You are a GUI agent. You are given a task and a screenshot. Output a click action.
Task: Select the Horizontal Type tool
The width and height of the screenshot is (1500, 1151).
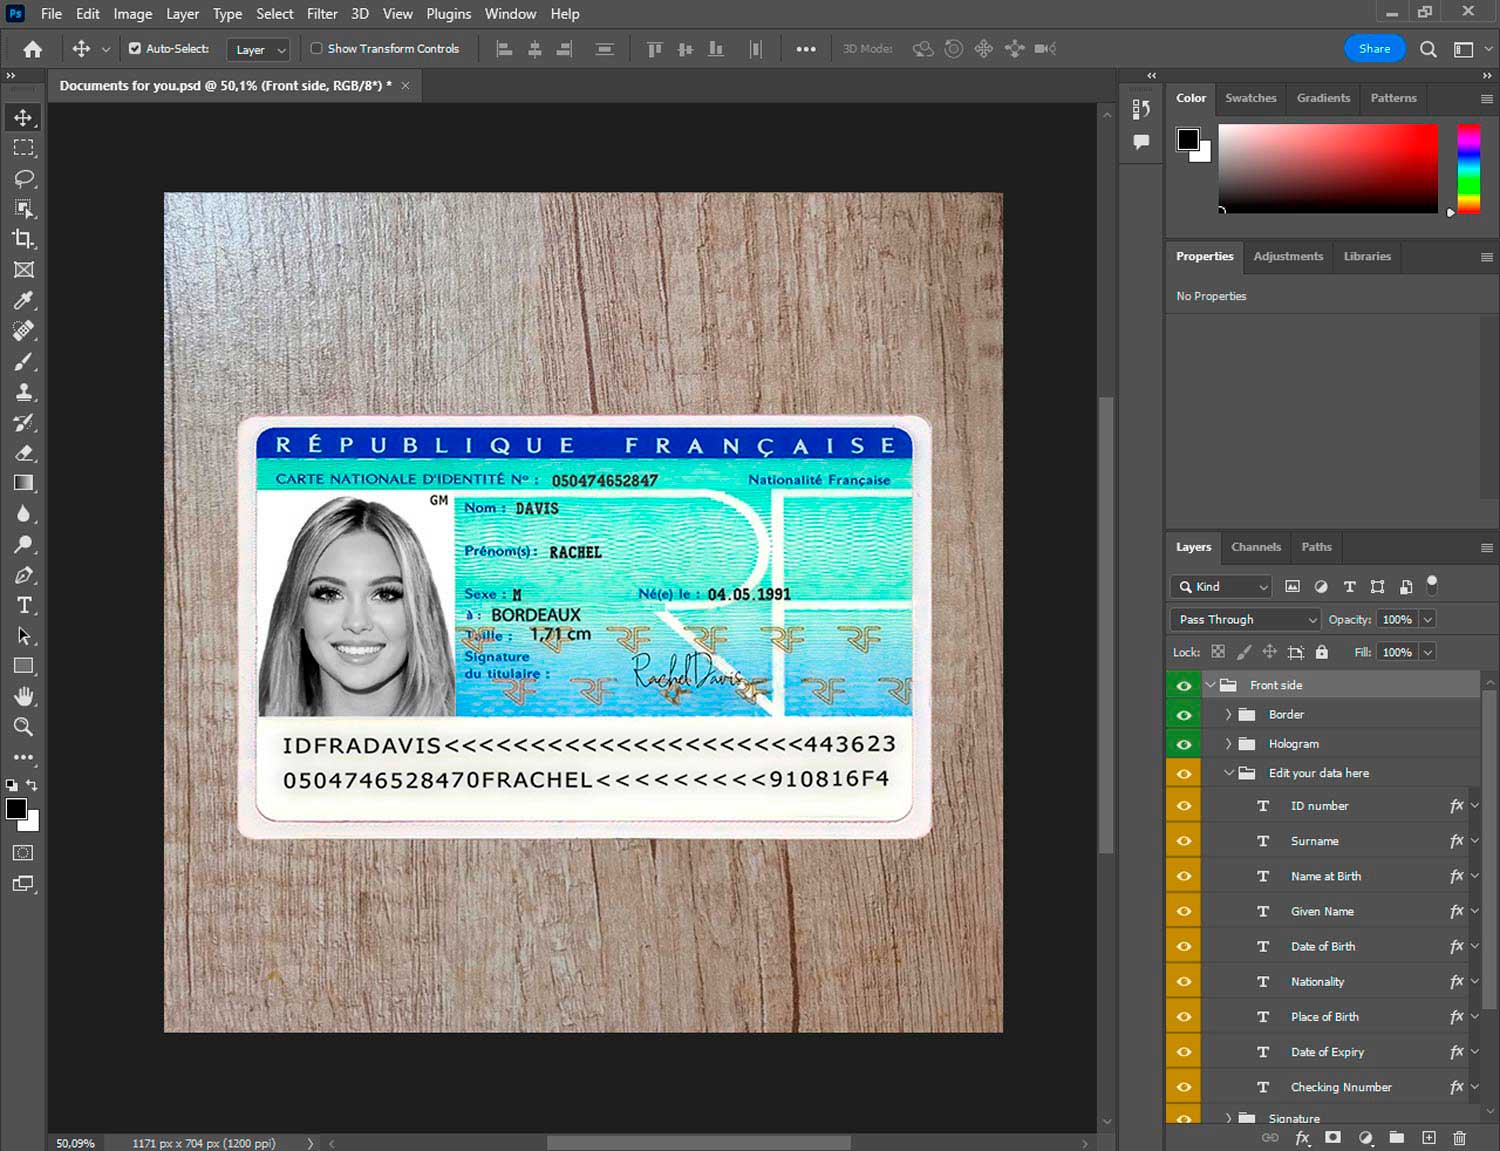(24, 605)
